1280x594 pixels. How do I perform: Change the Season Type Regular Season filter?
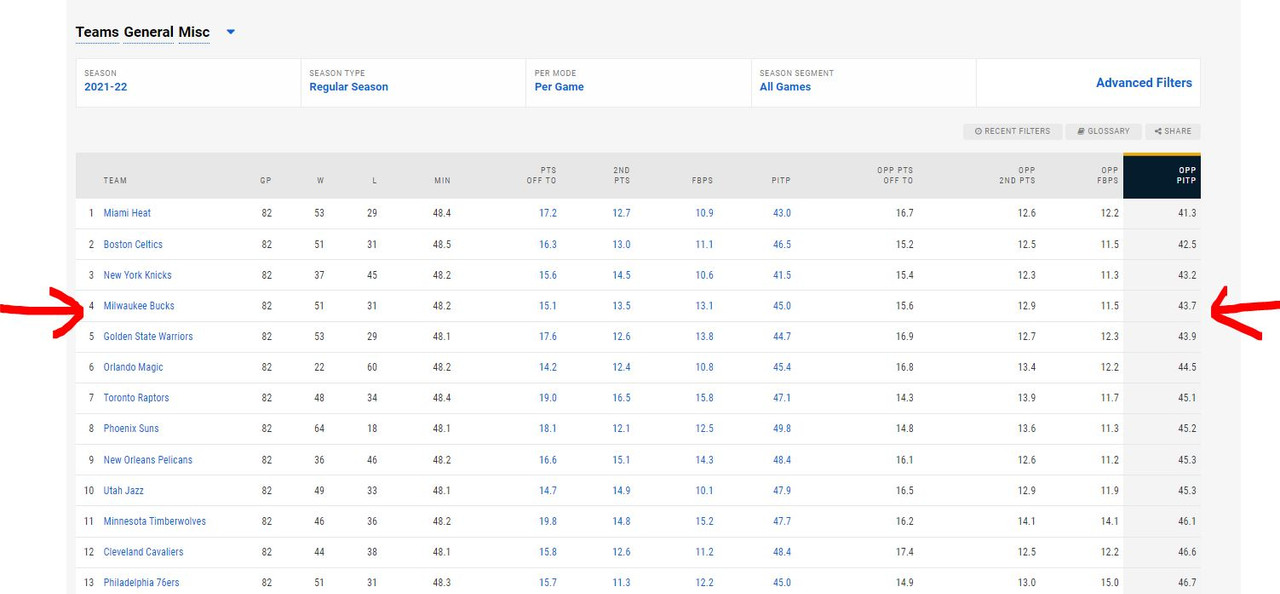(x=413, y=83)
